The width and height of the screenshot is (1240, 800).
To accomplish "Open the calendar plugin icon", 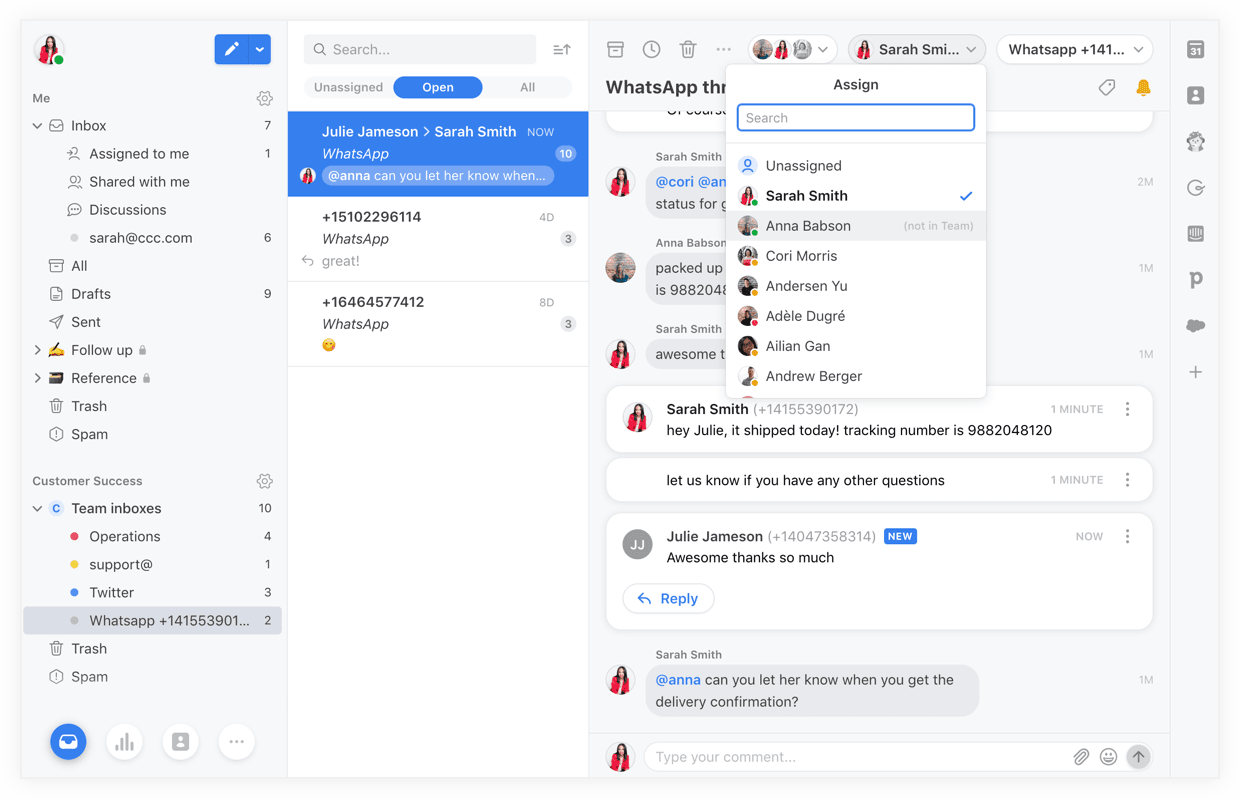I will click(1196, 49).
